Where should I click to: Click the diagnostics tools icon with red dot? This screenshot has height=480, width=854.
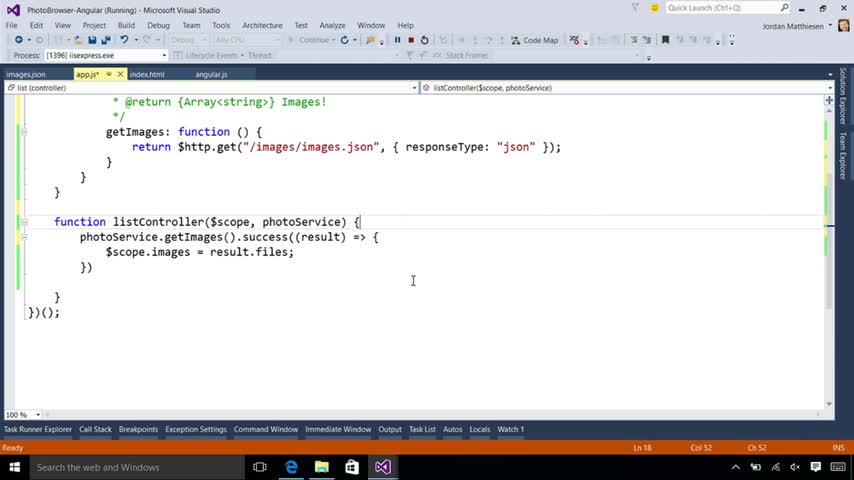point(574,40)
